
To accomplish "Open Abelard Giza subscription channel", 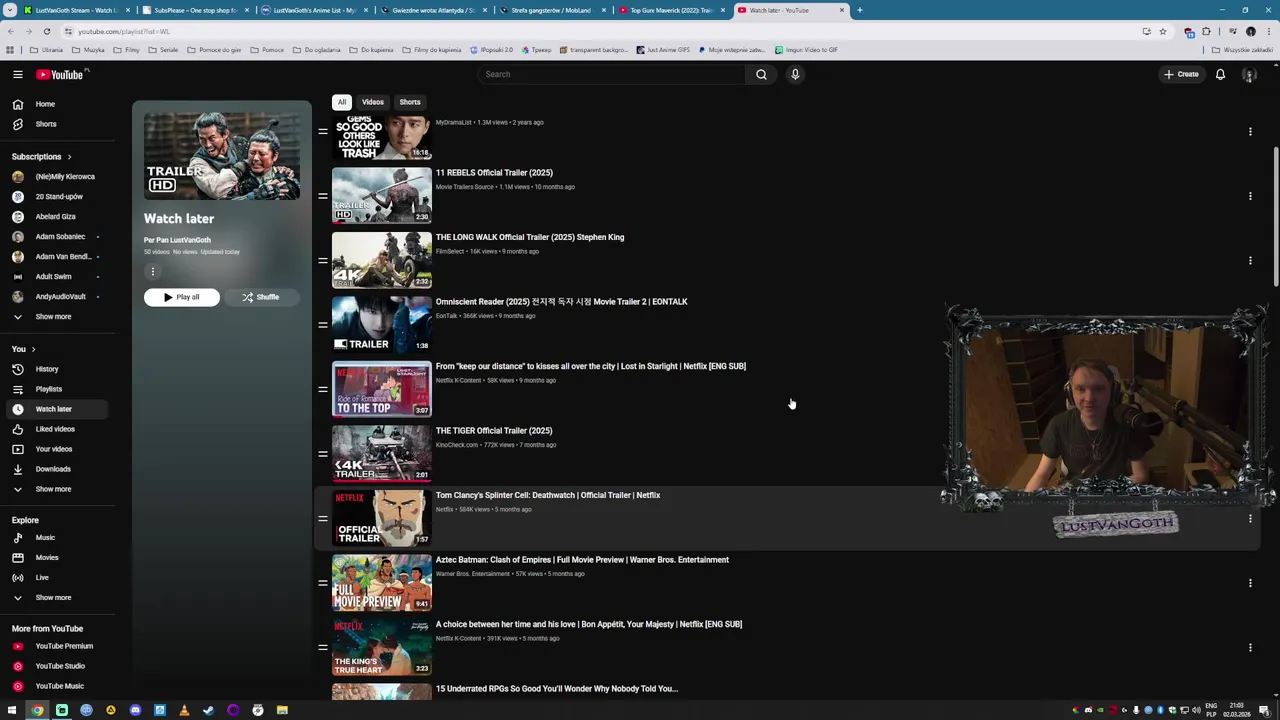I will pyautogui.click(x=54, y=217).
